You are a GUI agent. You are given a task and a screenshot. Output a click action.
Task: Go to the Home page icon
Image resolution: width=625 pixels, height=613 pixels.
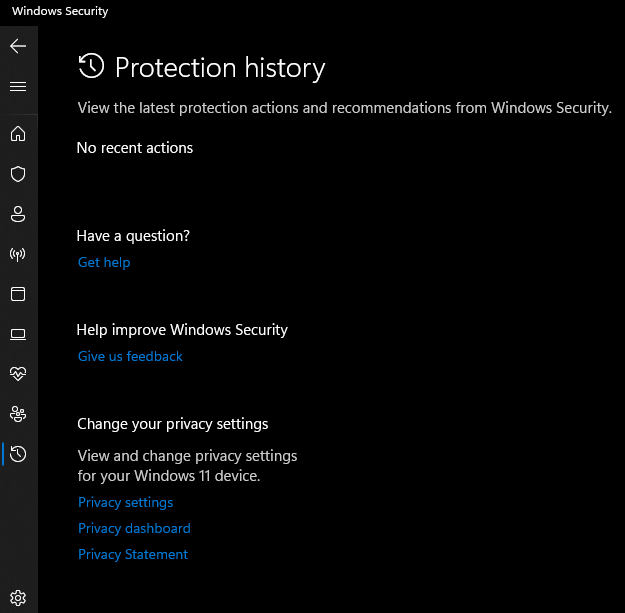[x=18, y=134]
